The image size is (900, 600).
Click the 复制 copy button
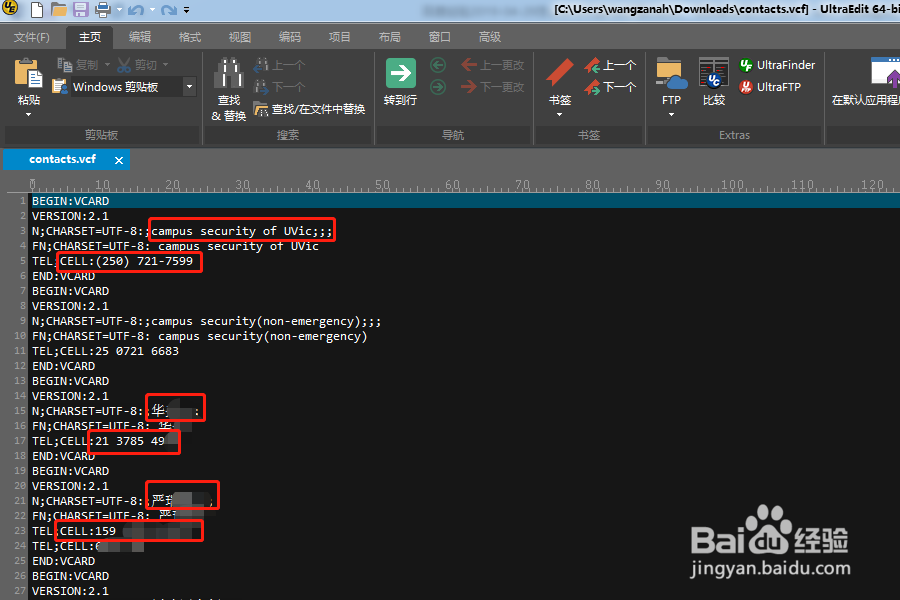78,65
